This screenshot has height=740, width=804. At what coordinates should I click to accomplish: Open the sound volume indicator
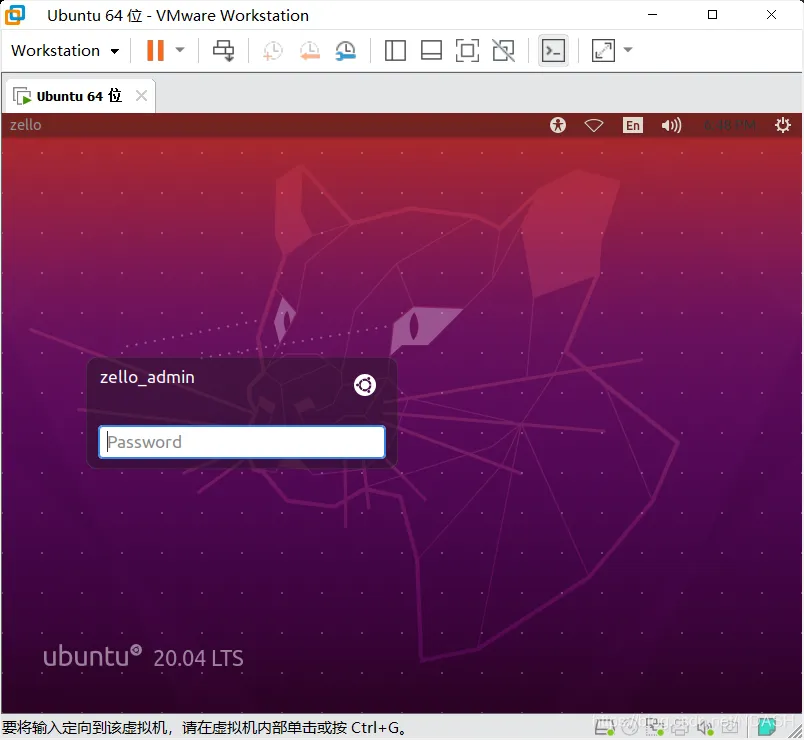671,125
